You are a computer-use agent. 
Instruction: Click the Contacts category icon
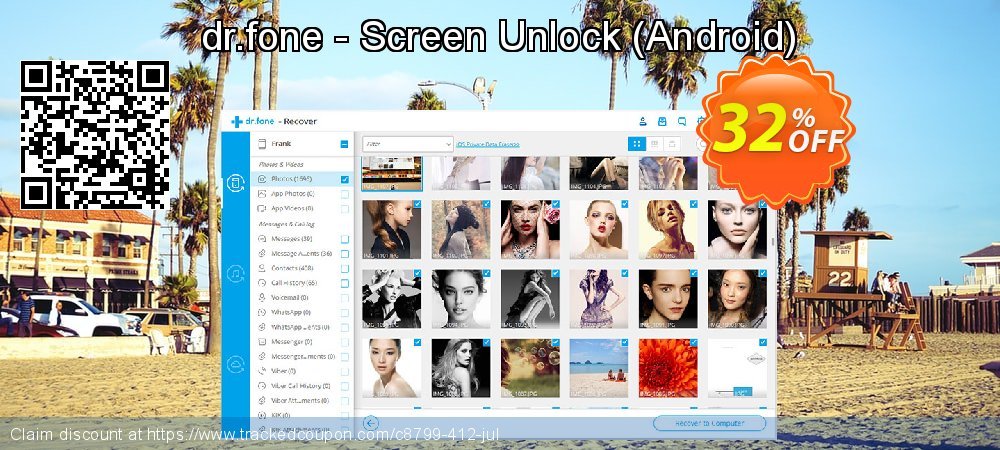[261, 268]
